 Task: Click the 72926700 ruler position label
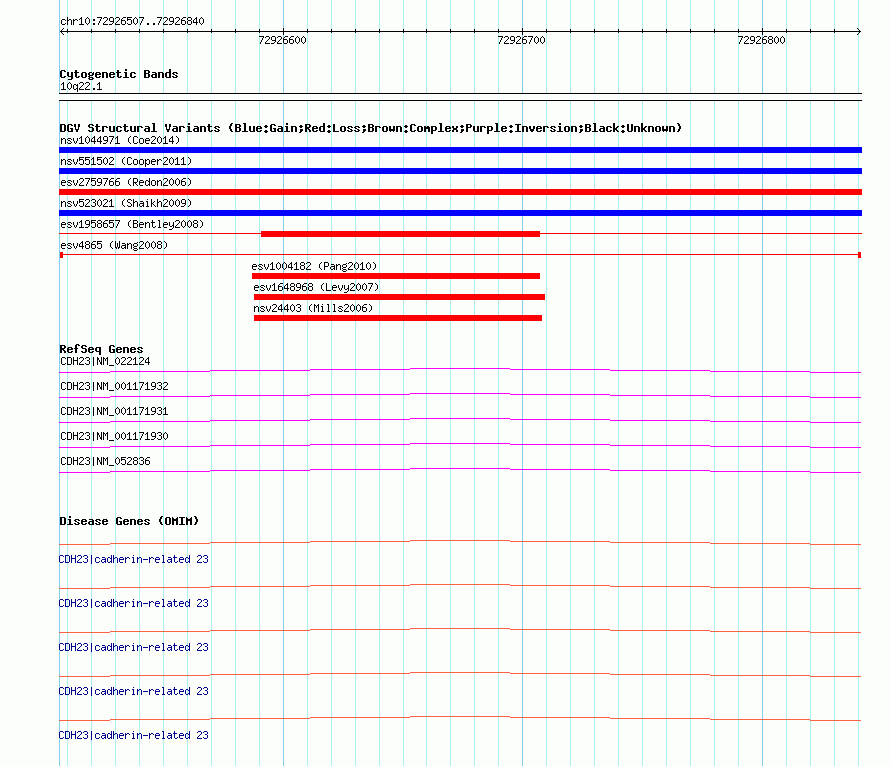521,40
